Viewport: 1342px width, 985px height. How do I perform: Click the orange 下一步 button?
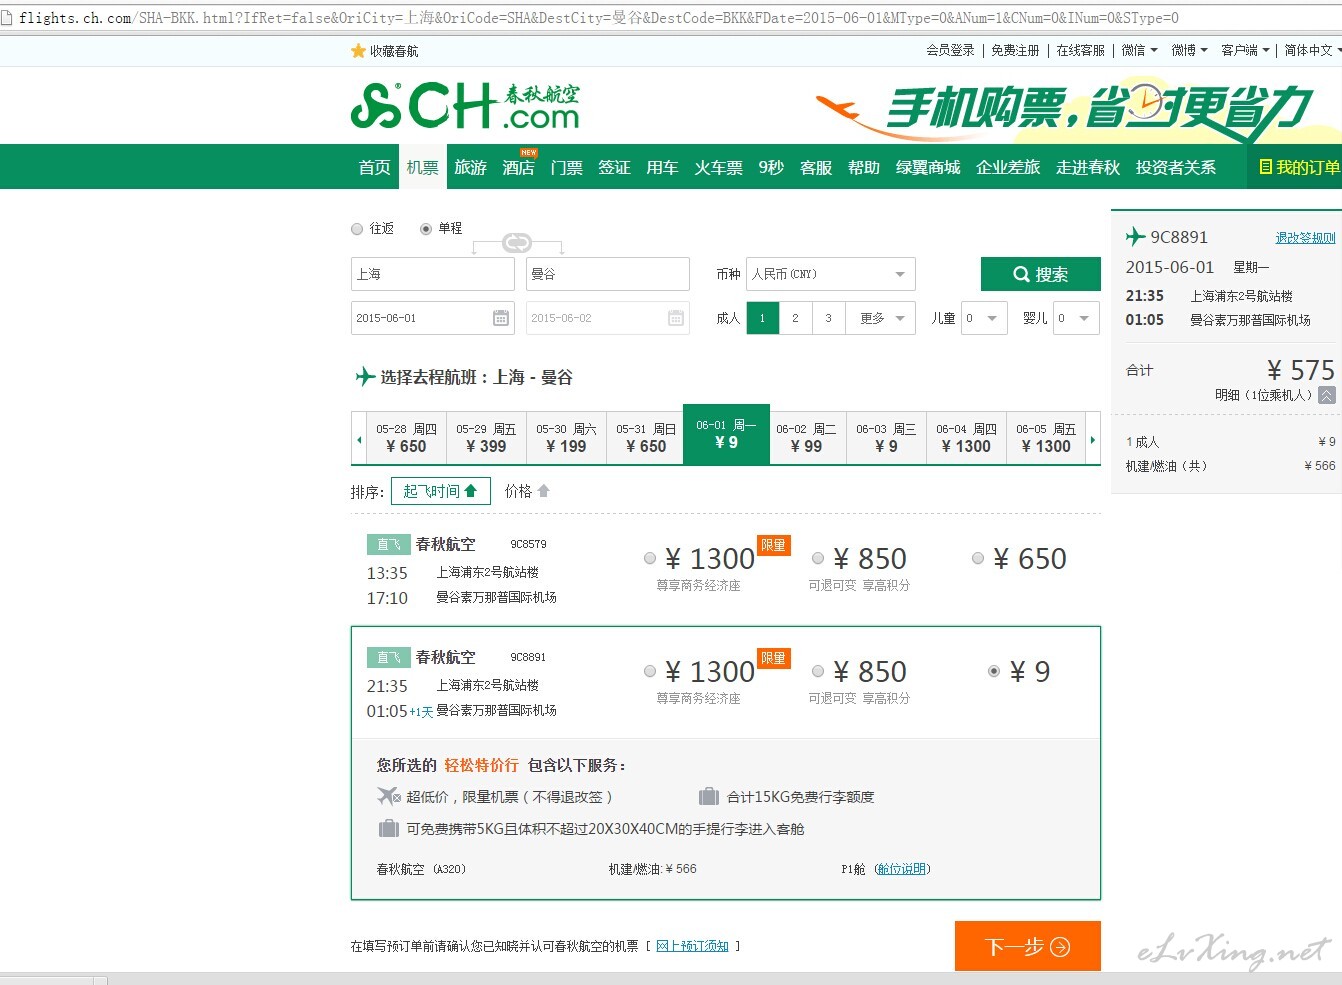pos(1028,946)
